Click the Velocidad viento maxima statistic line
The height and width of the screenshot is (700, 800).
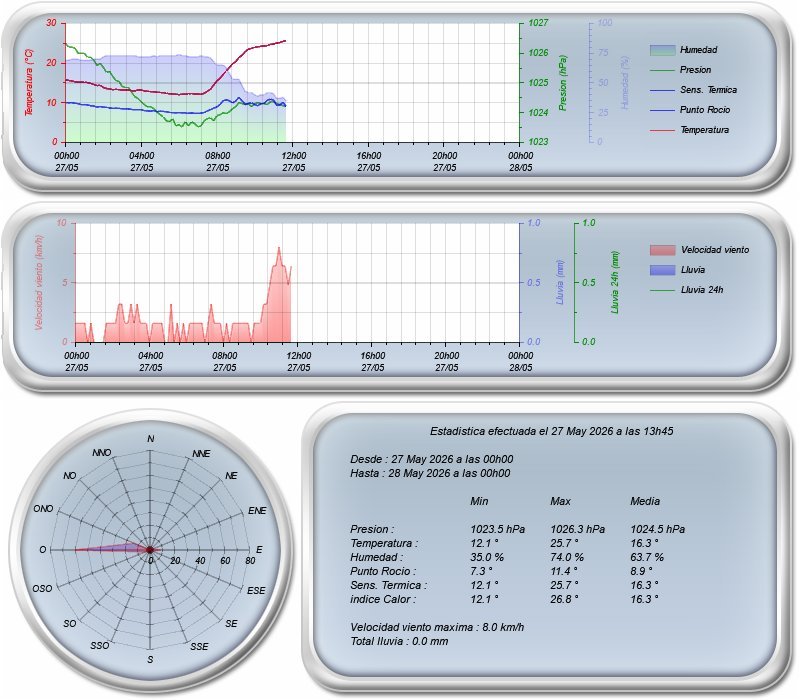click(437, 627)
